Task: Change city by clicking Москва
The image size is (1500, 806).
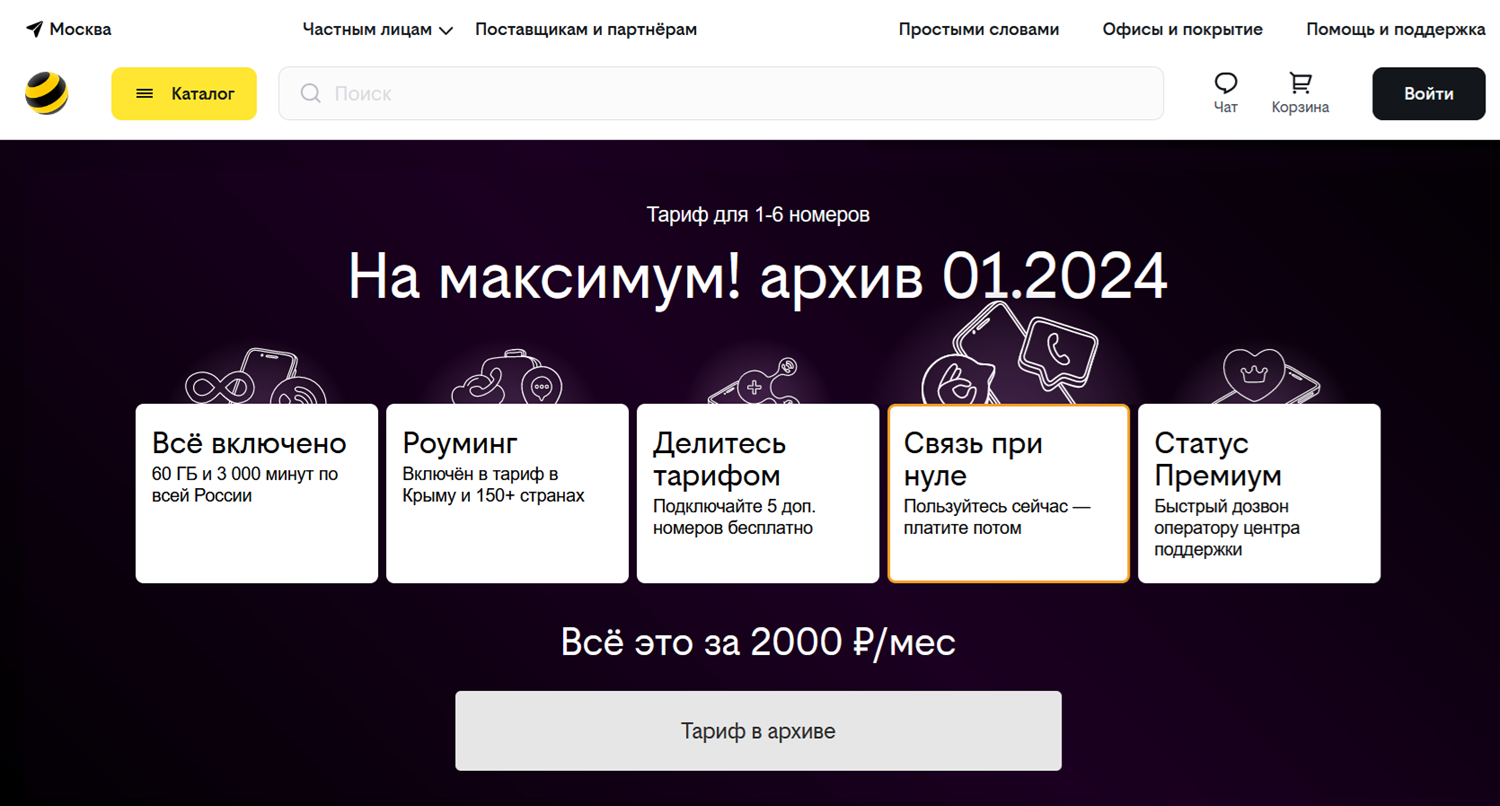Action: click(x=81, y=29)
